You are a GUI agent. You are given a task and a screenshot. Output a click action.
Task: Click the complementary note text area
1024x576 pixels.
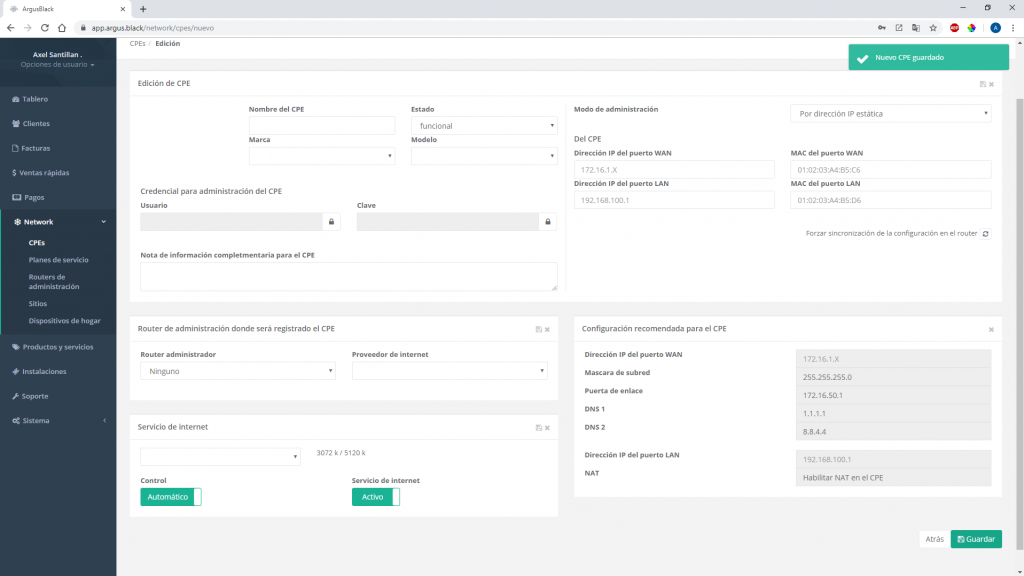349,276
